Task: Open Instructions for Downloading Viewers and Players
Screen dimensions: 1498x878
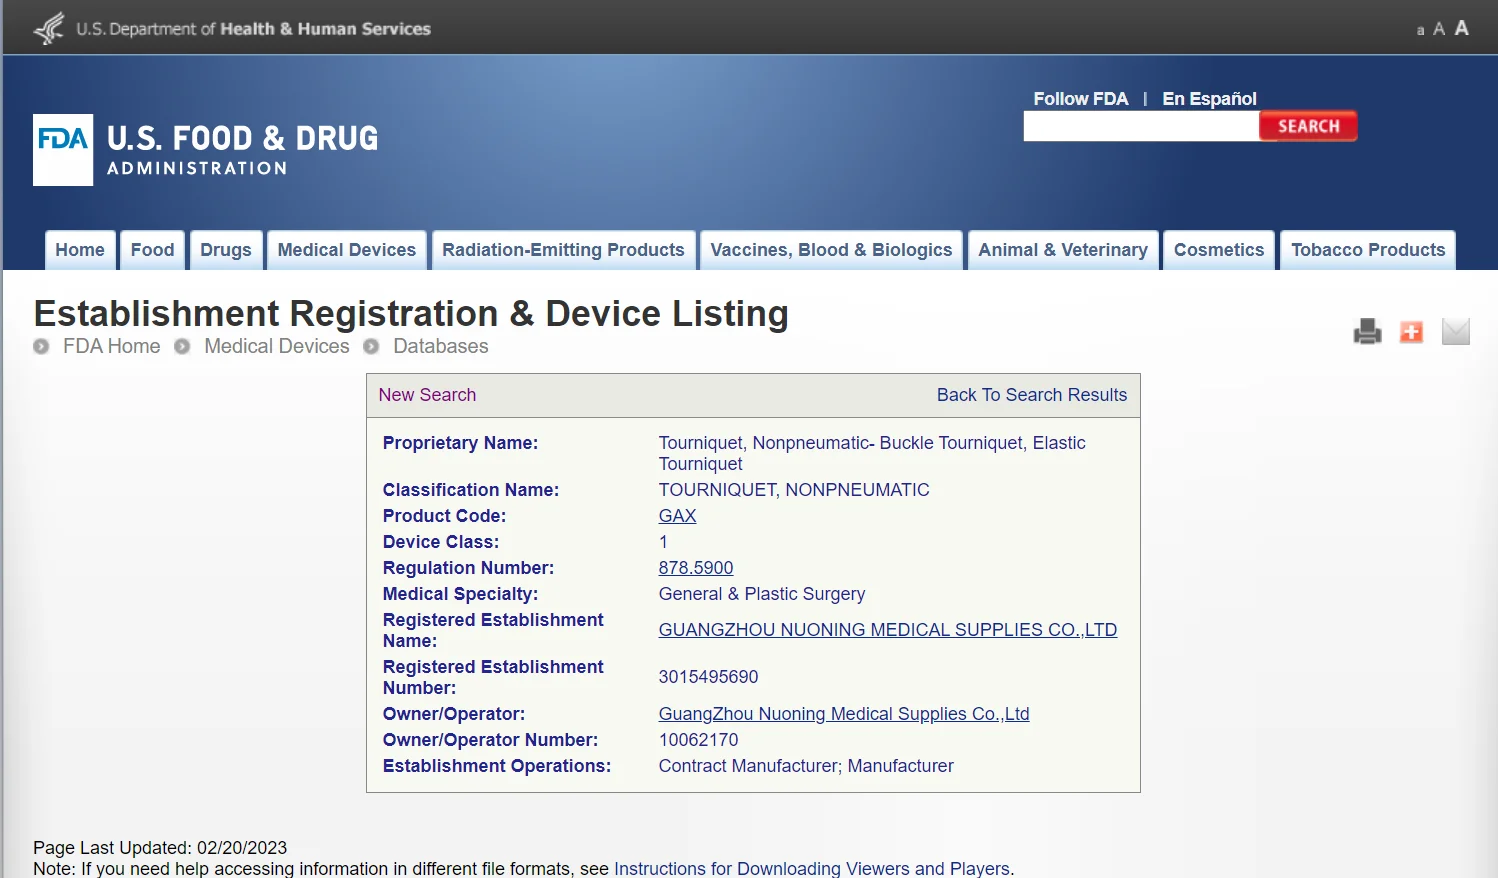Action: pos(812,869)
